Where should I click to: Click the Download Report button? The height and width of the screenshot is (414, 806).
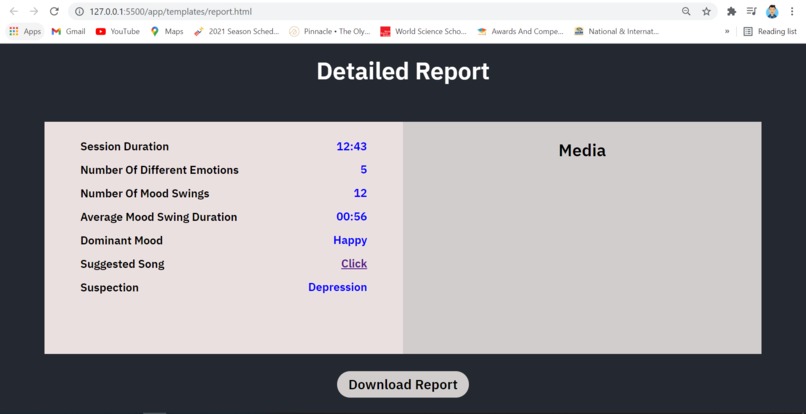point(402,385)
